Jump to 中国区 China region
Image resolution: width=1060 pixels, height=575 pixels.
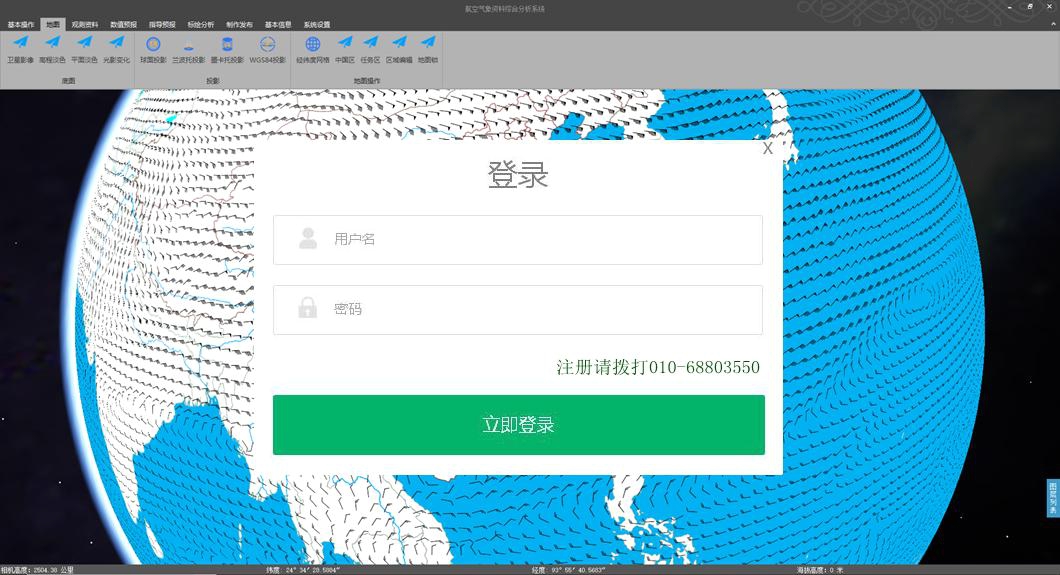coord(345,49)
